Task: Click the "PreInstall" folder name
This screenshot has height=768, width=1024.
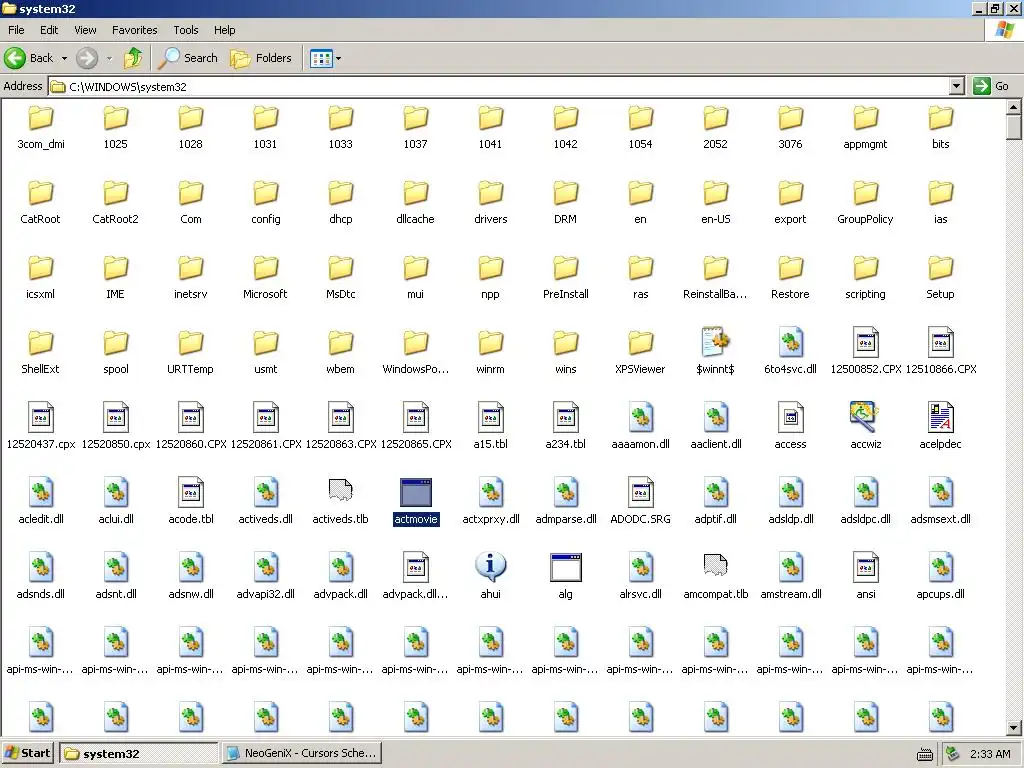Action: click(566, 294)
